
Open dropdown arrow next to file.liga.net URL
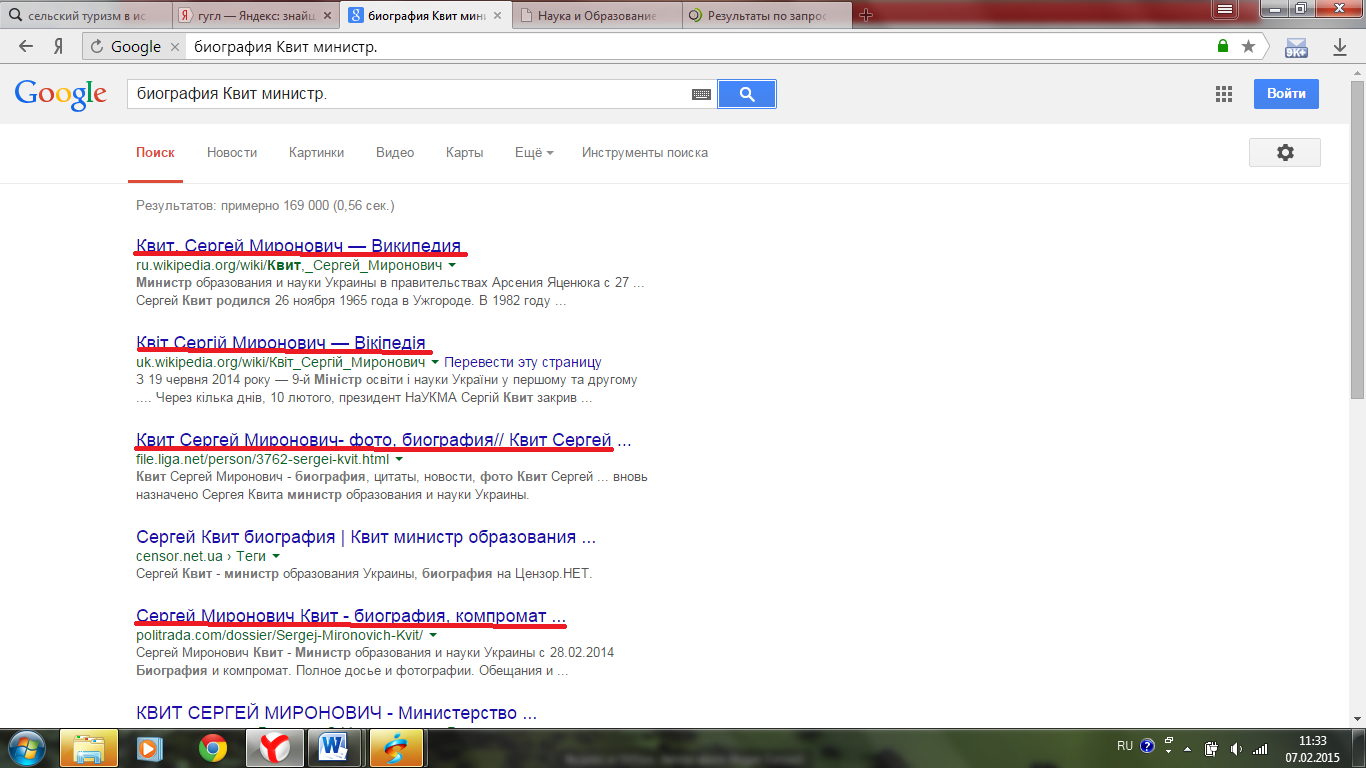click(x=399, y=460)
